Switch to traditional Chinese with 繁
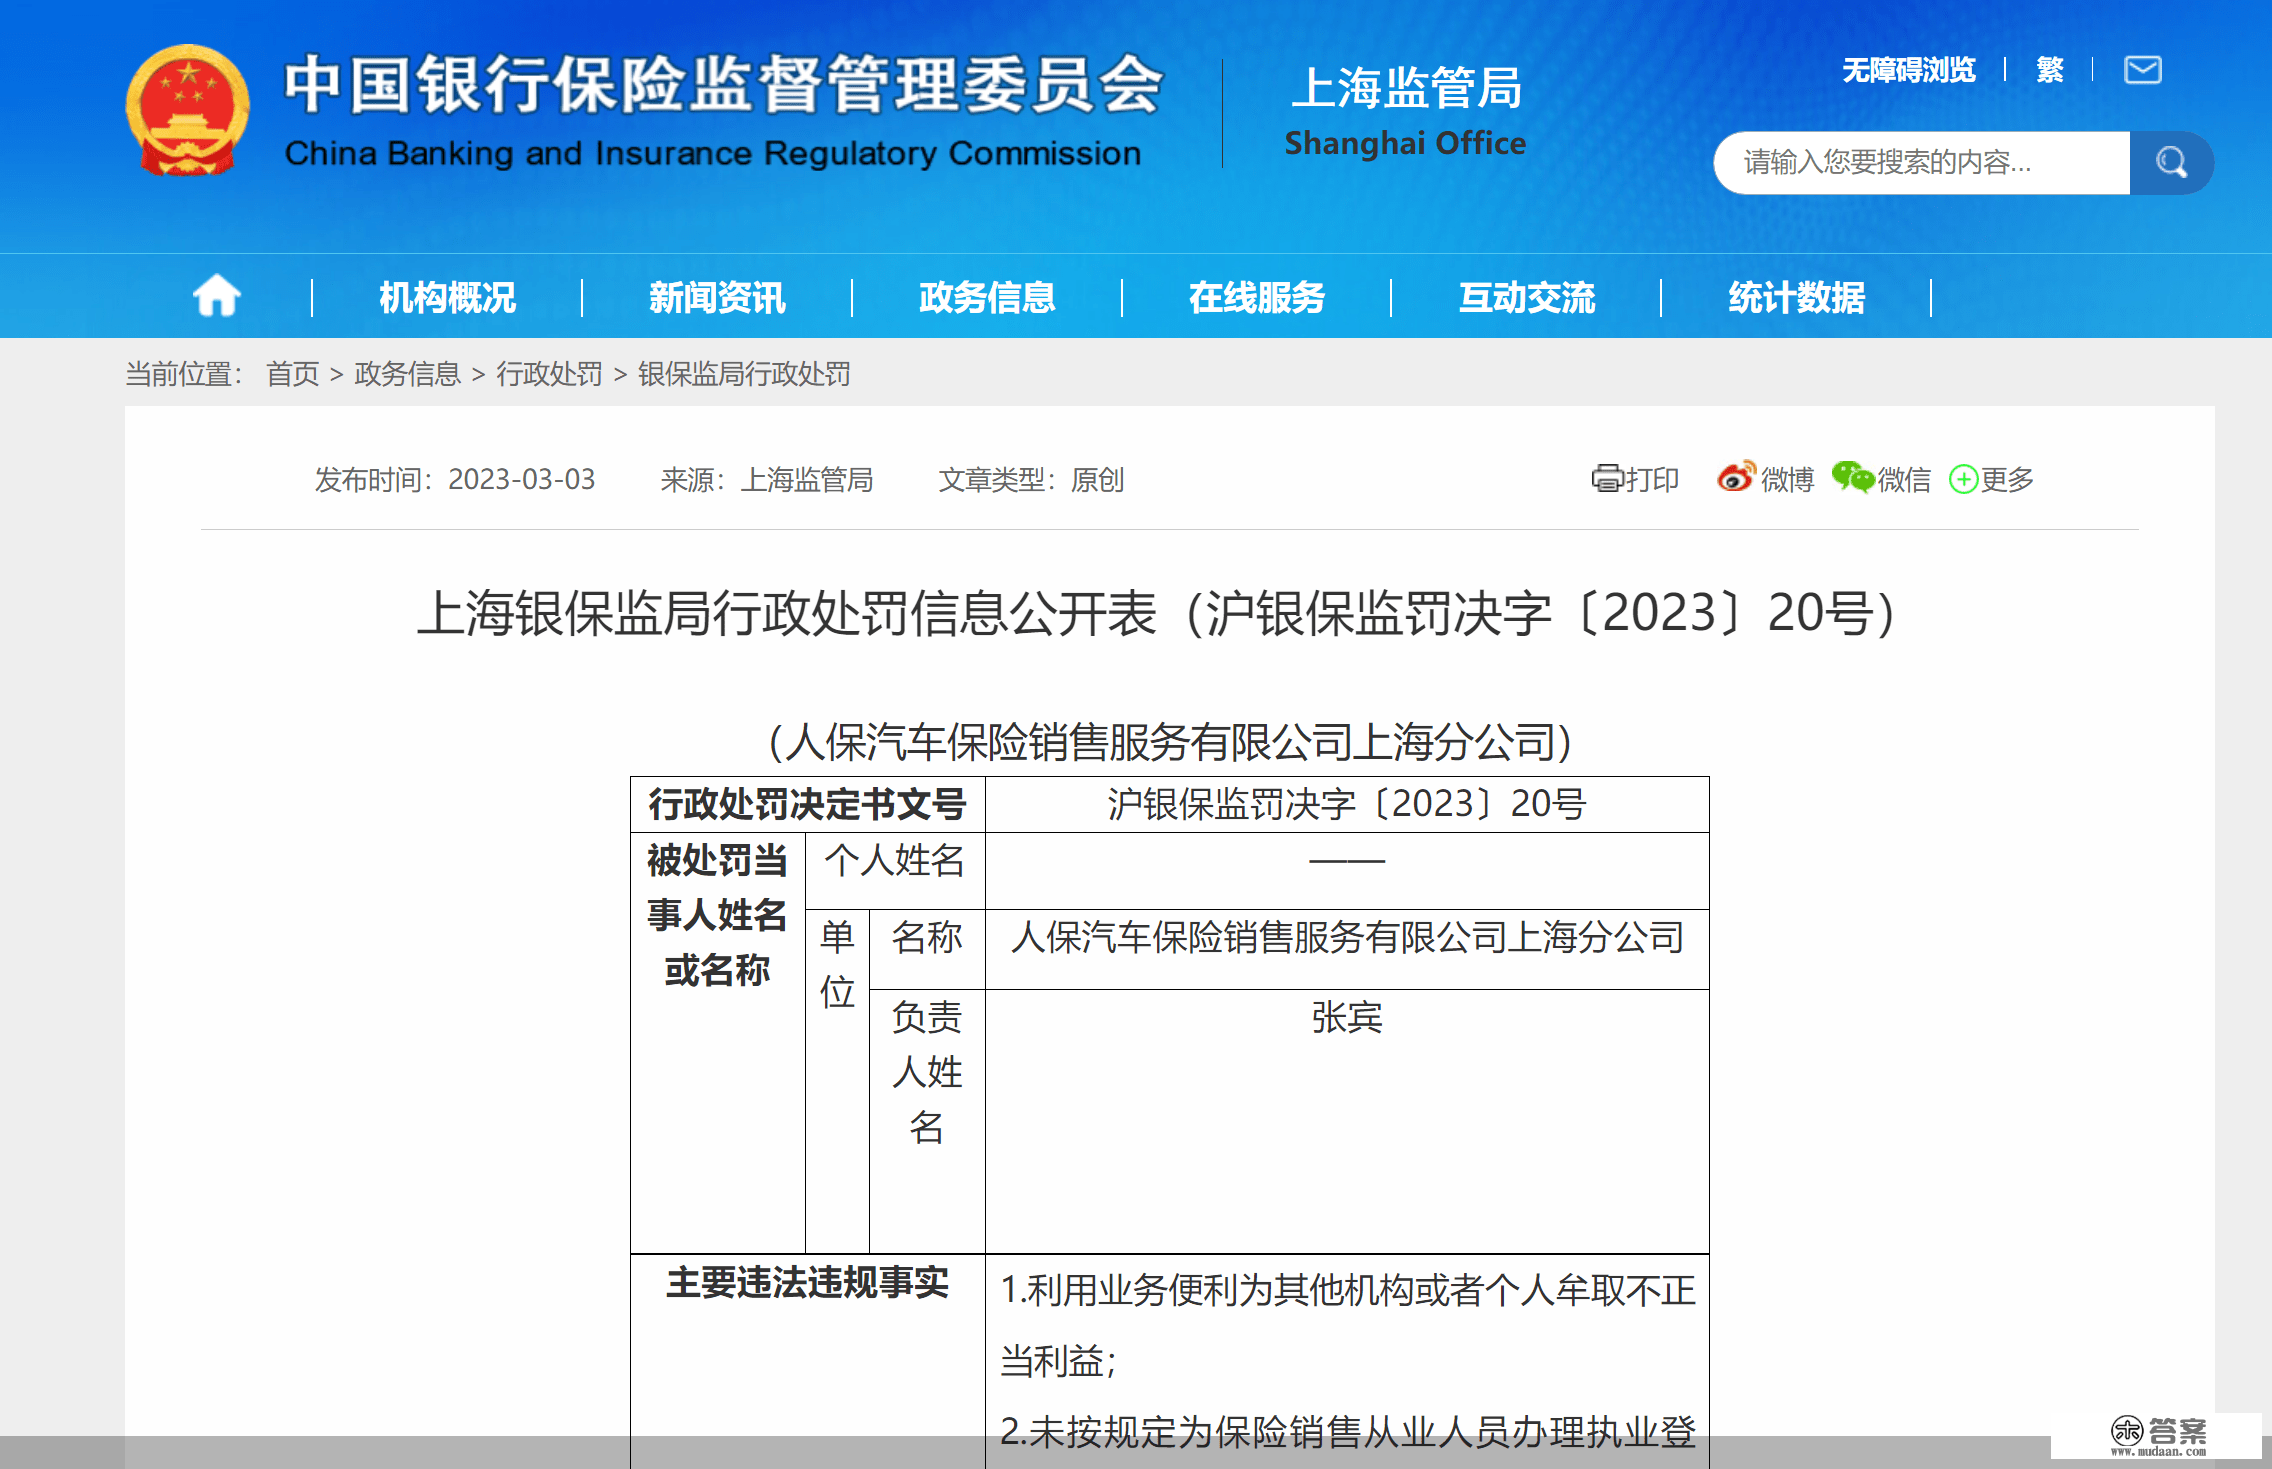The width and height of the screenshot is (2272, 1469). (x=2050, y=70)
